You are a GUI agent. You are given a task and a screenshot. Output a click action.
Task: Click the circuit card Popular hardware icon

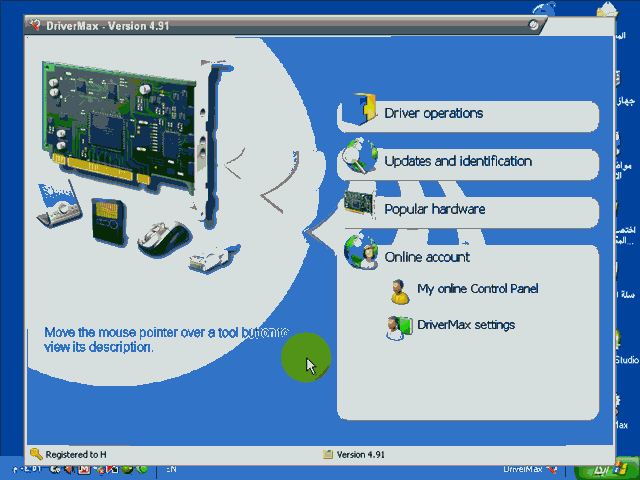point(359,202)
